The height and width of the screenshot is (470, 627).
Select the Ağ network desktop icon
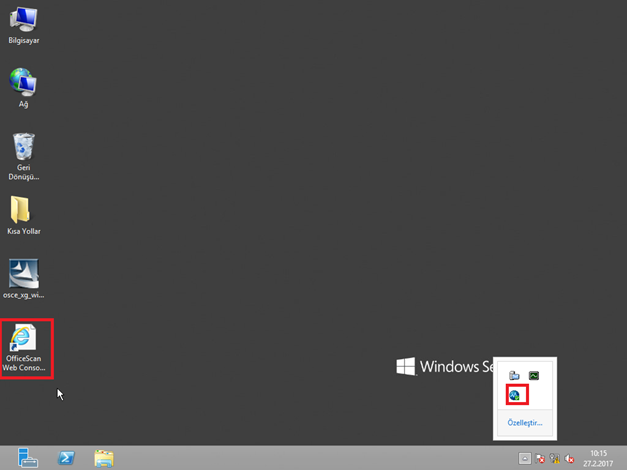23,88
